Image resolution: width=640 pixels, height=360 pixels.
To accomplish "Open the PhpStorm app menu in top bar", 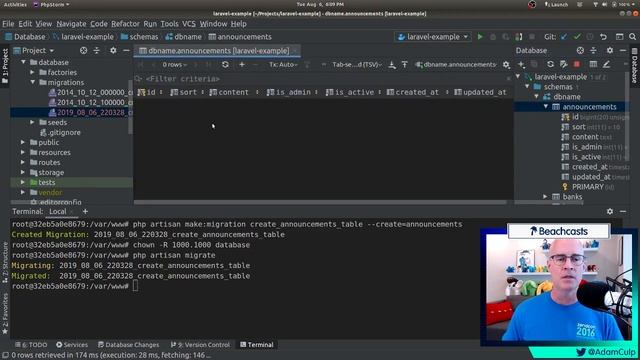I will 51,4.
